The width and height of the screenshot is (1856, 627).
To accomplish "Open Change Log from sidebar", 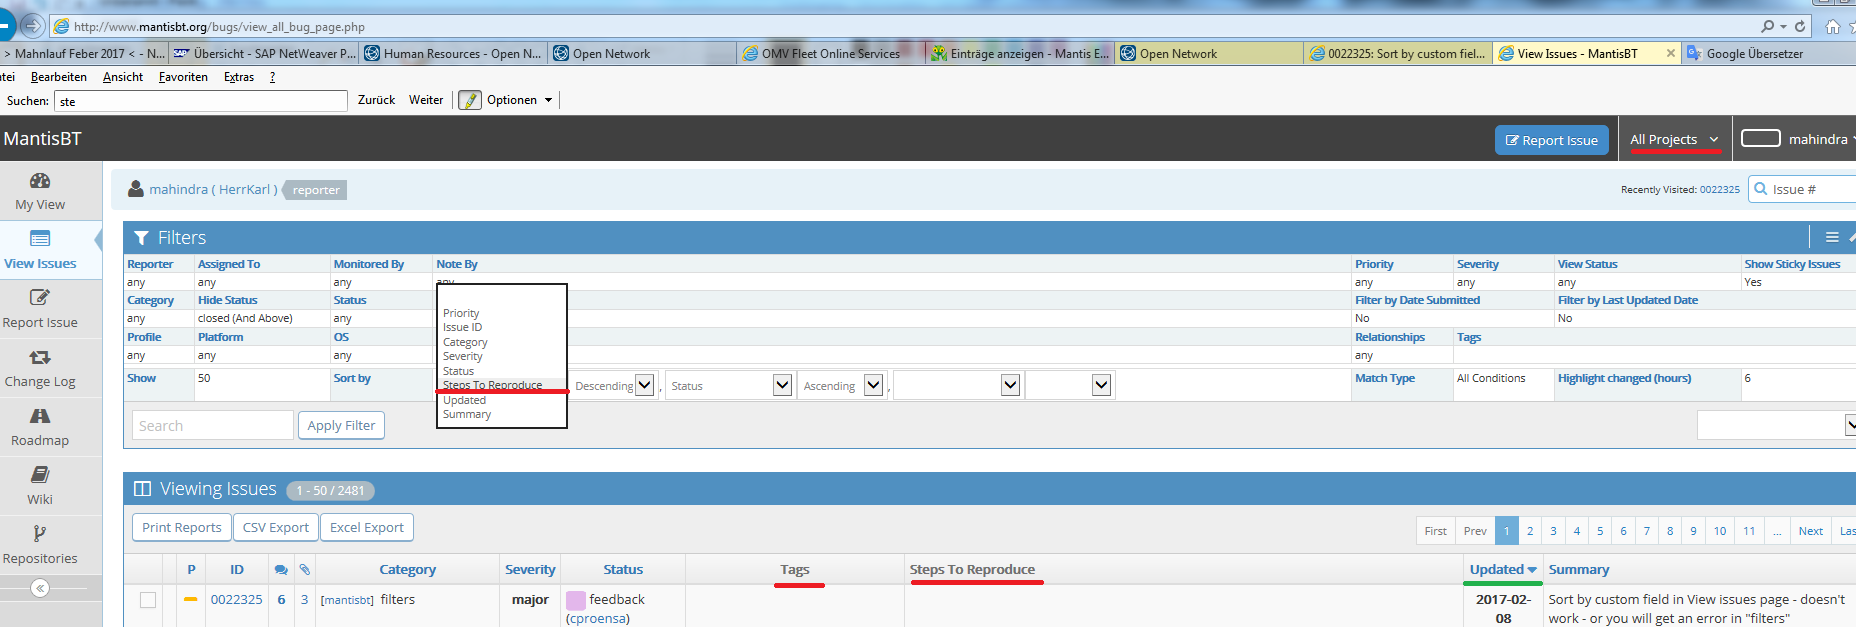I will tap(40, 357).
